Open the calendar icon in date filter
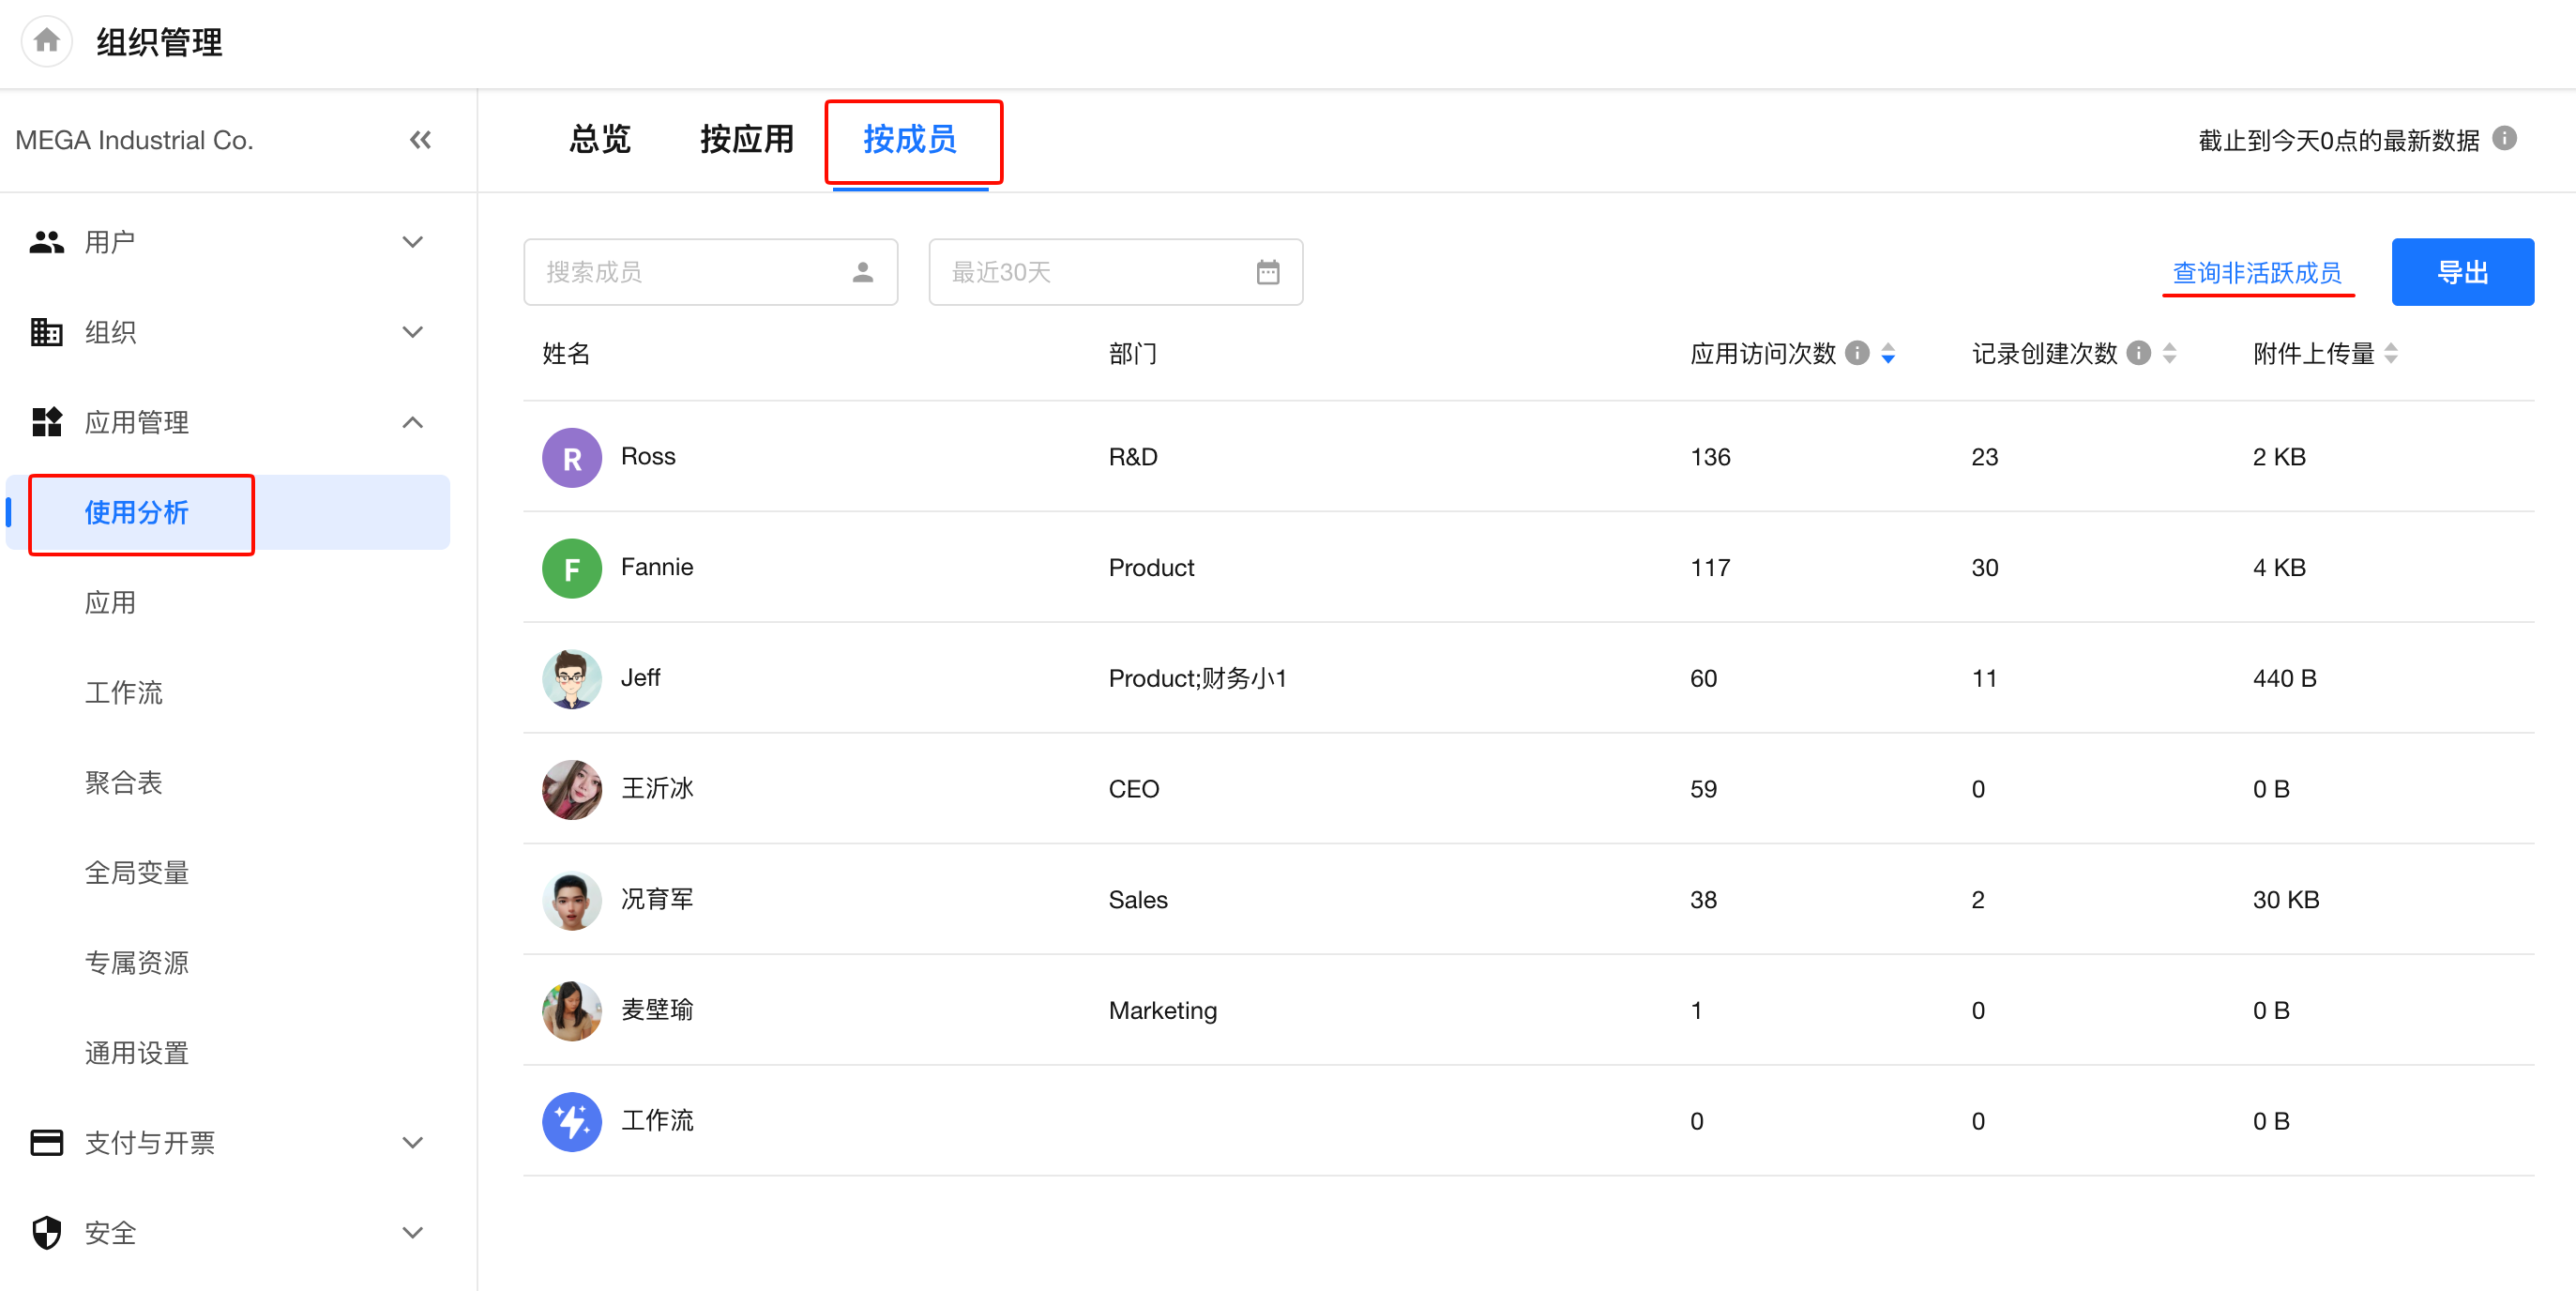 (x=1267, y=272)
